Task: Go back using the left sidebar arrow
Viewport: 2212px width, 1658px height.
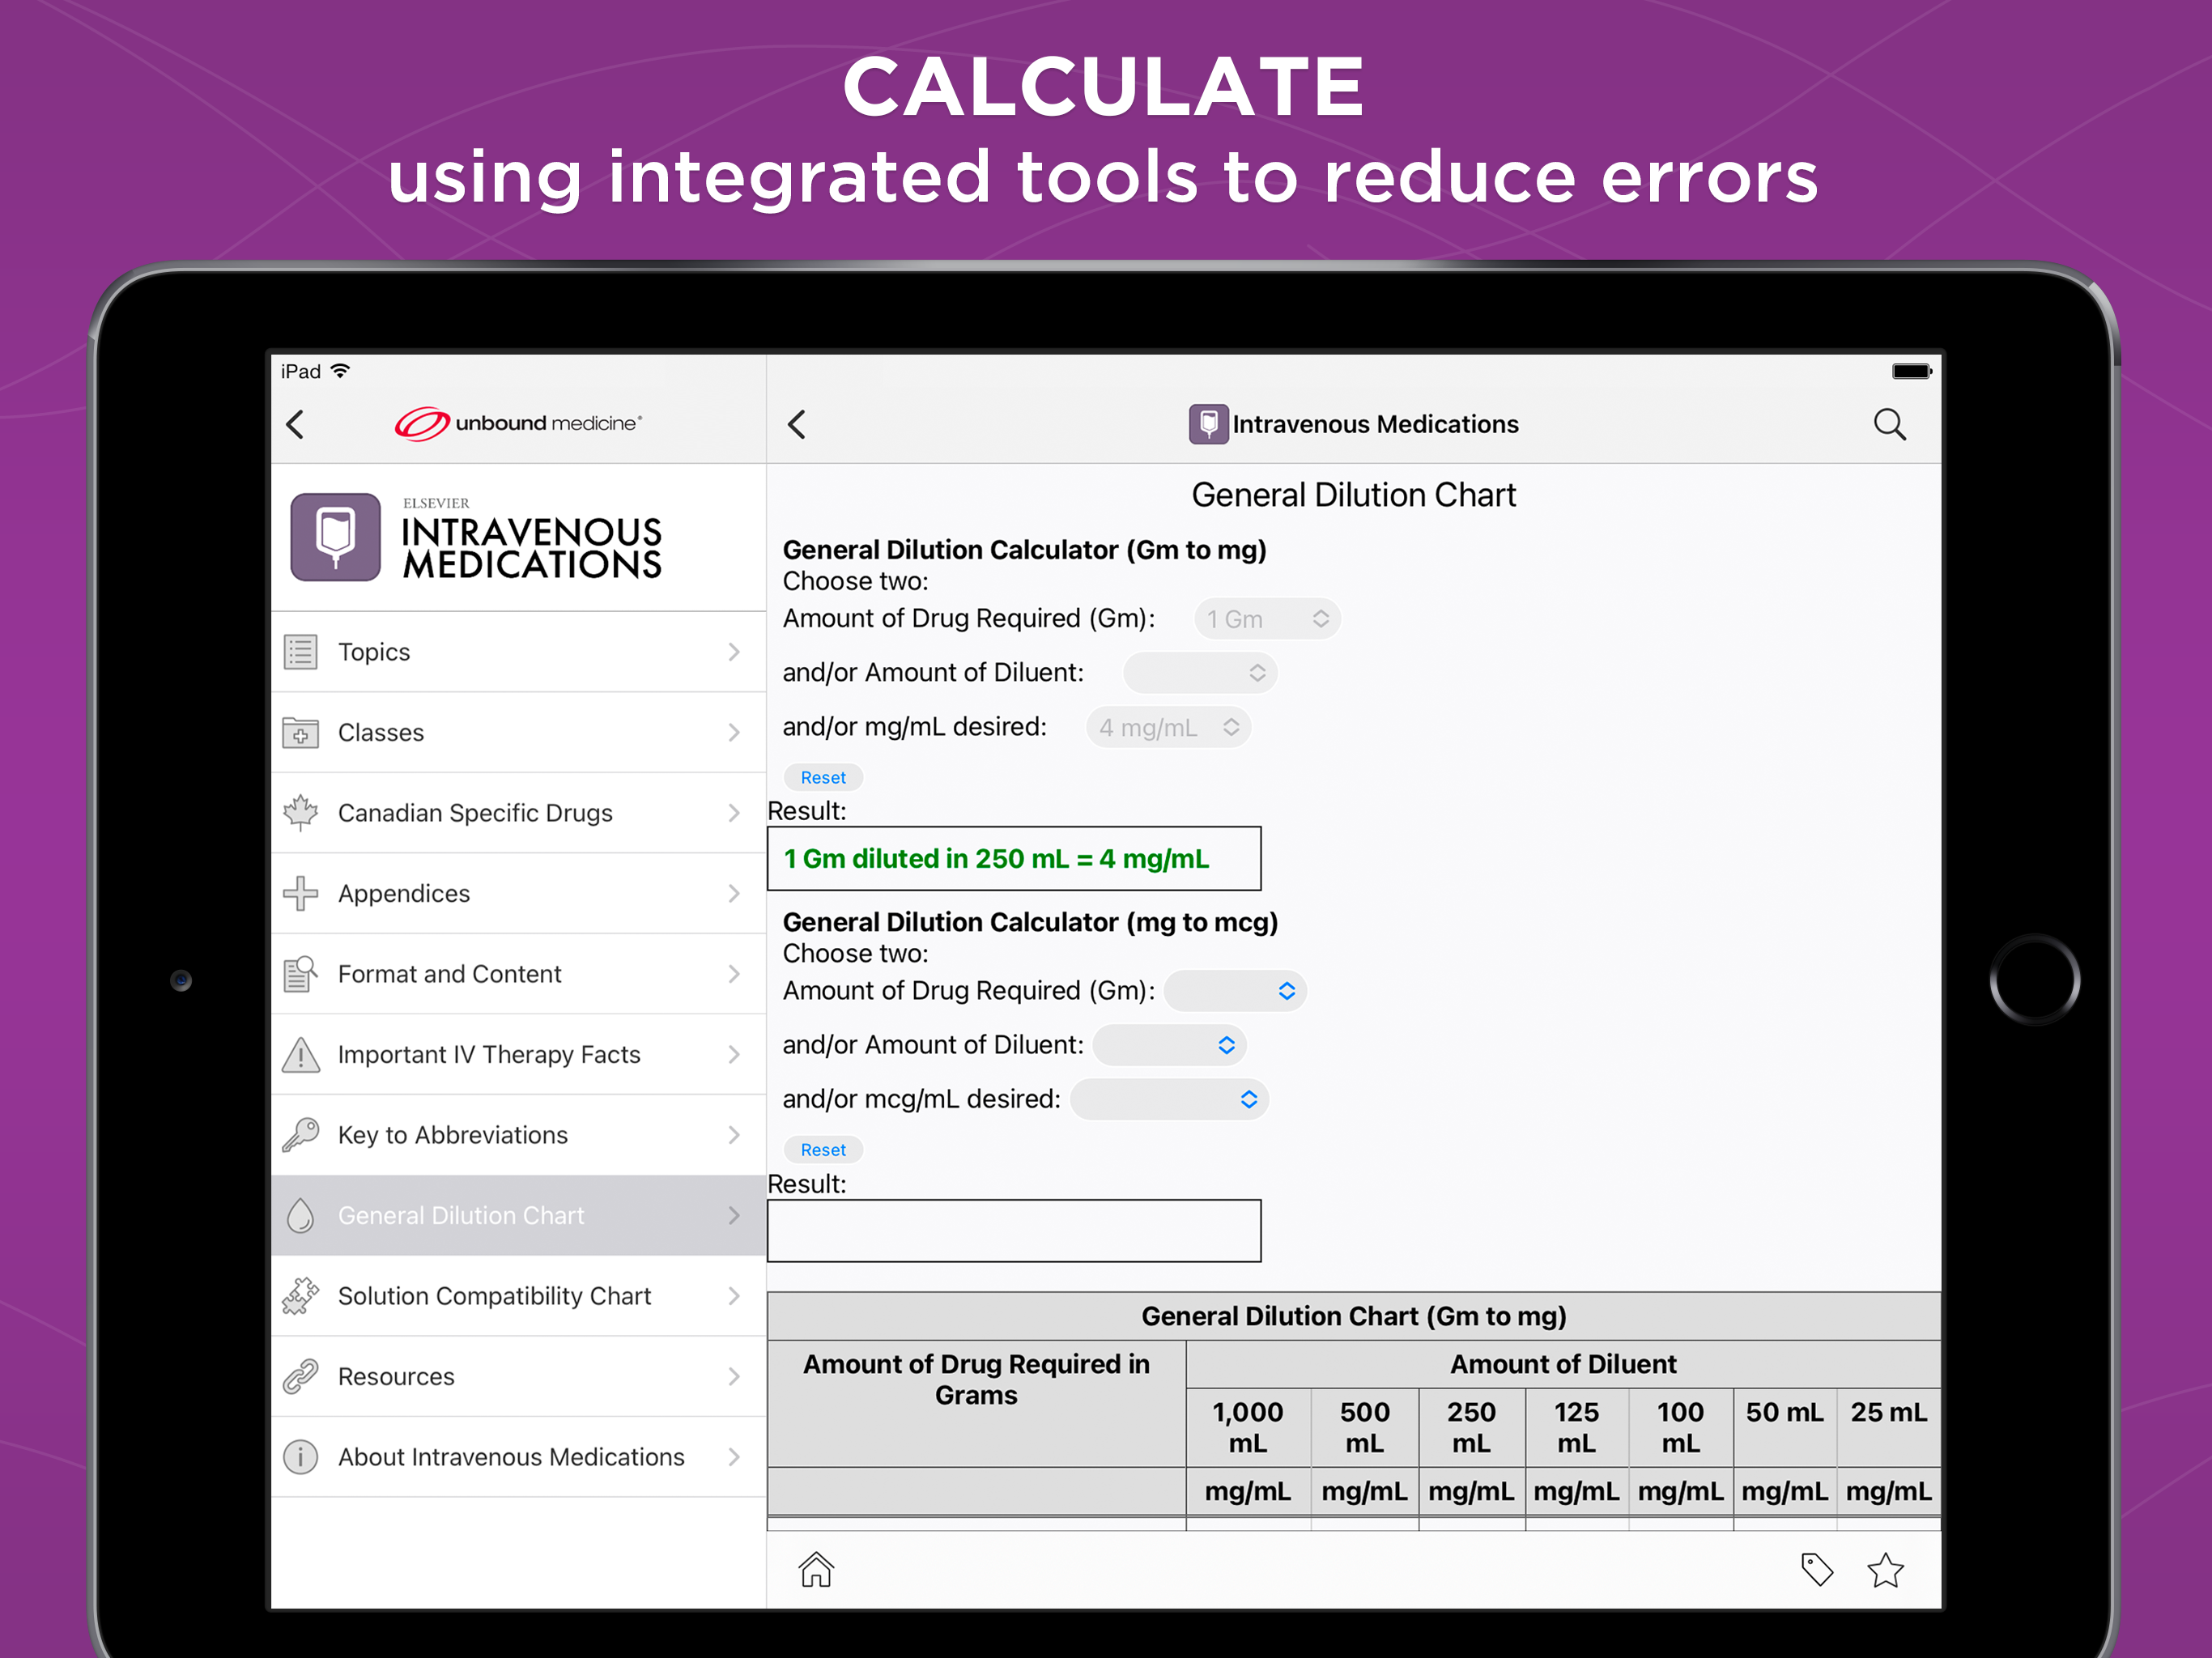Action: [x=295, y=424]
